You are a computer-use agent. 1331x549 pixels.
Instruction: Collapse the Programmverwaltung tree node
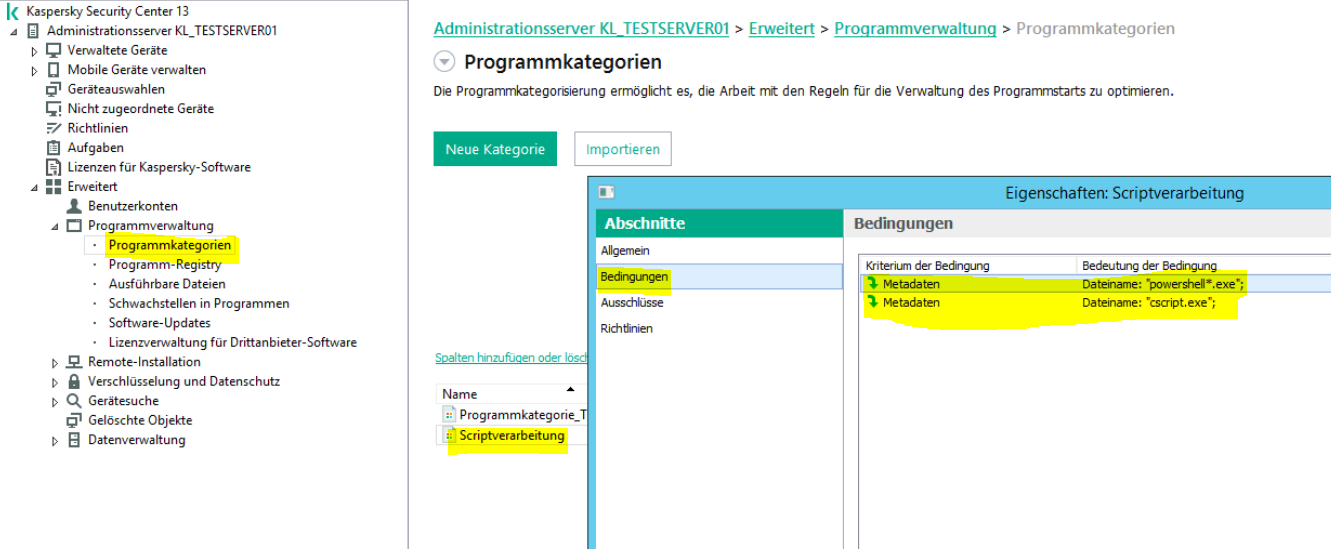pyautogui.click(x=54, y=227)
